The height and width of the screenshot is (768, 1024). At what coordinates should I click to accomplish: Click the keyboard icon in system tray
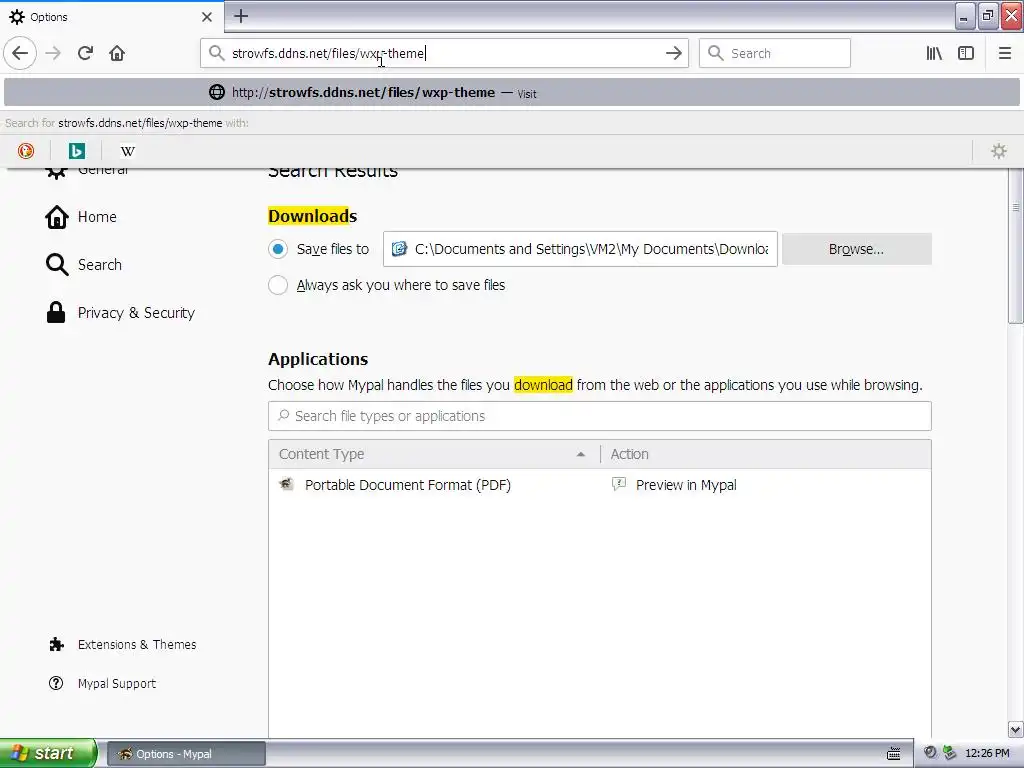click(893, 754)
